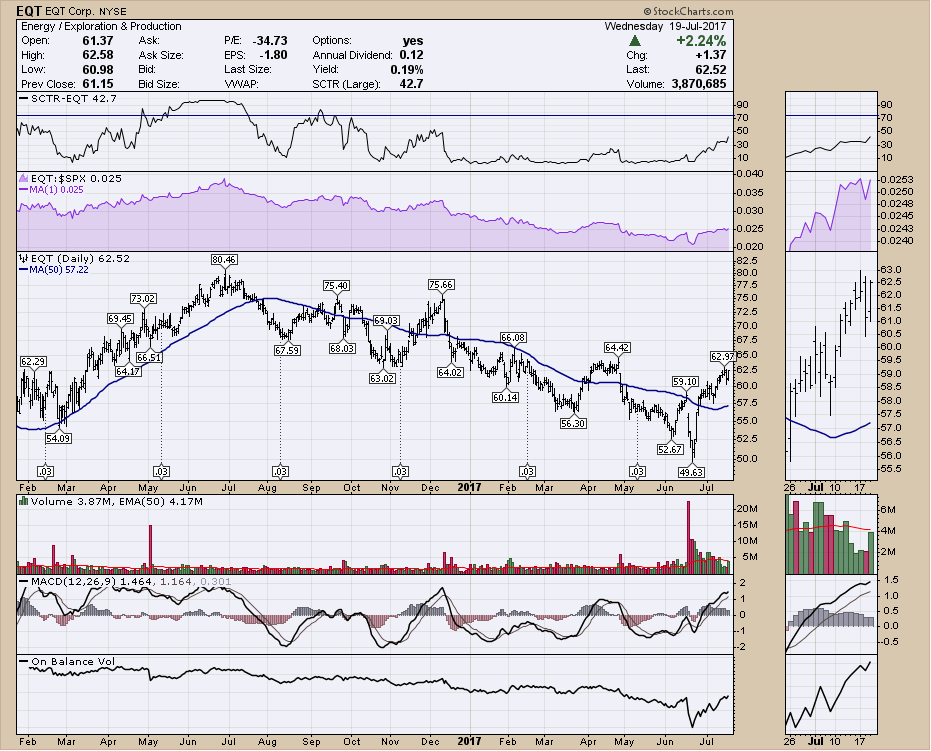
Task: Click the 75.40 September peak label
Action: (x=336, y=286)
